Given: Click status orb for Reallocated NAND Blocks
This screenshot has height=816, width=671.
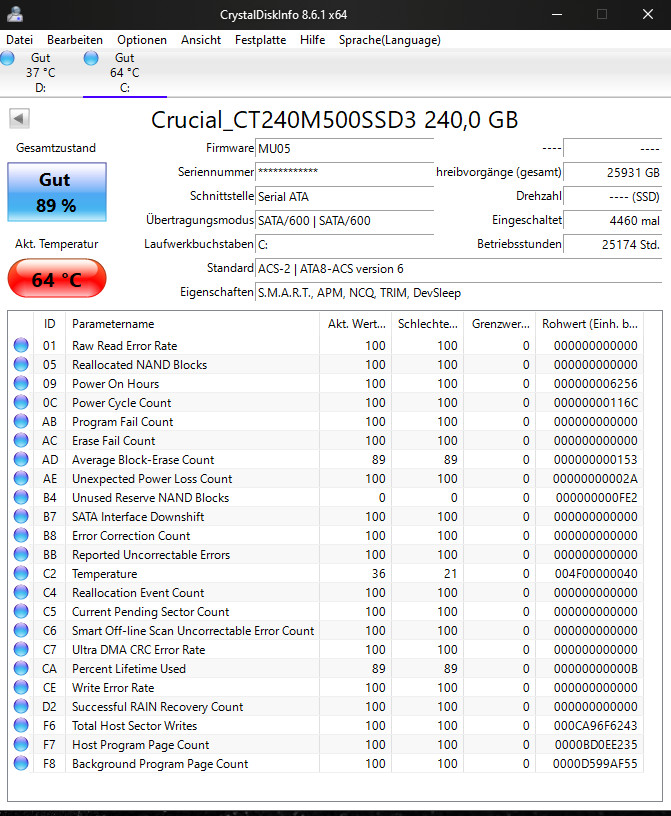Looking at the screenshot, I should point(21,364).
